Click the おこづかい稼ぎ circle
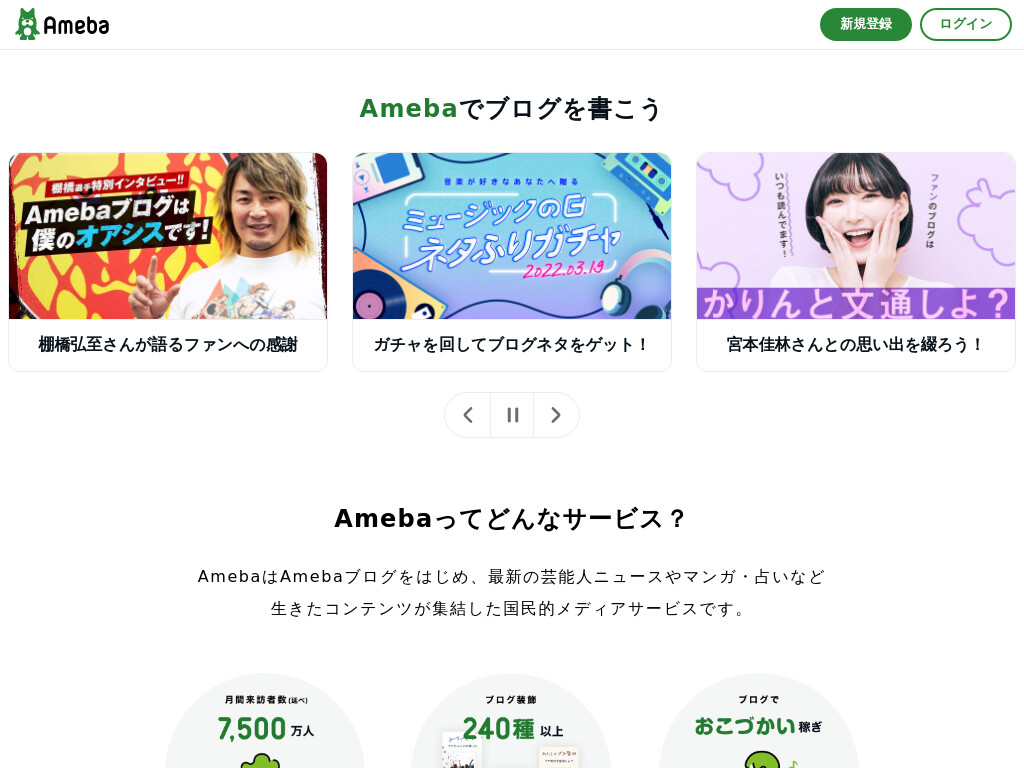The image size is (1024, 768). (758, 721)
